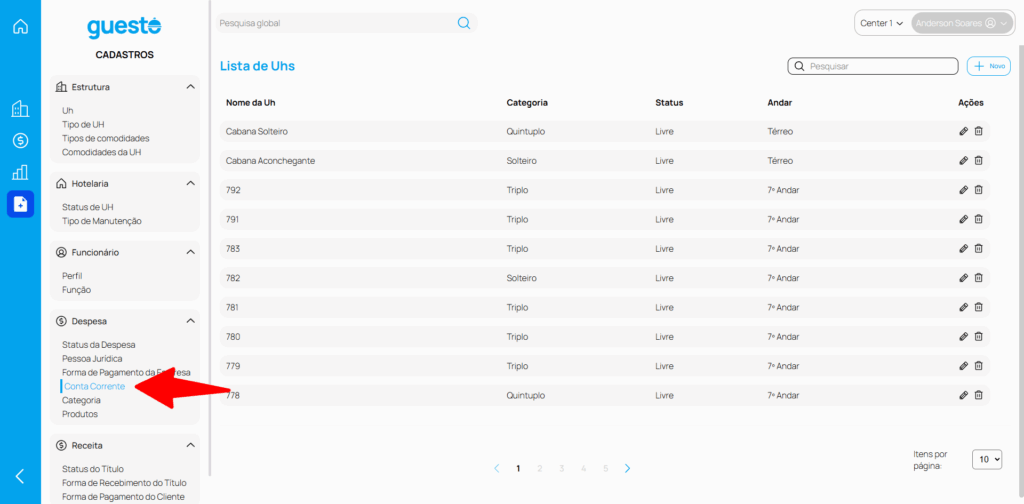Select Conta Corrente in the Despesa menu
This screenshot has height=504, width=1024.
[94, 386]
